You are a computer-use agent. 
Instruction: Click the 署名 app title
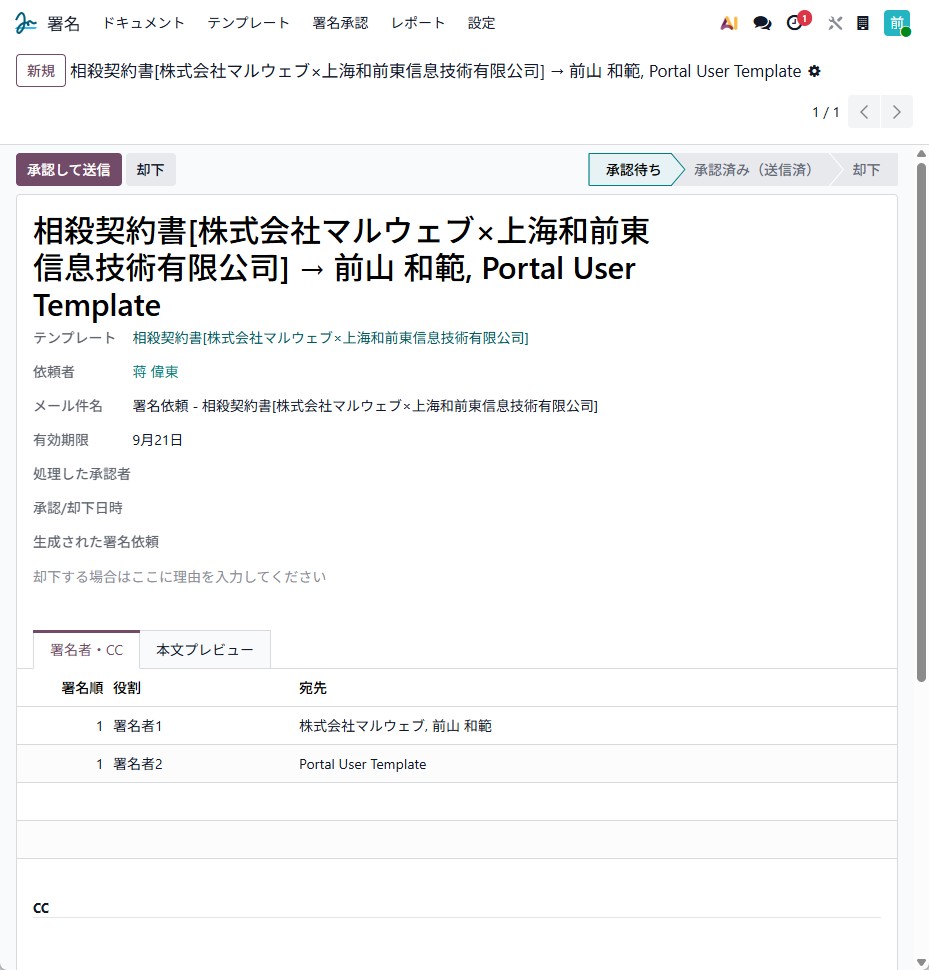64,24
